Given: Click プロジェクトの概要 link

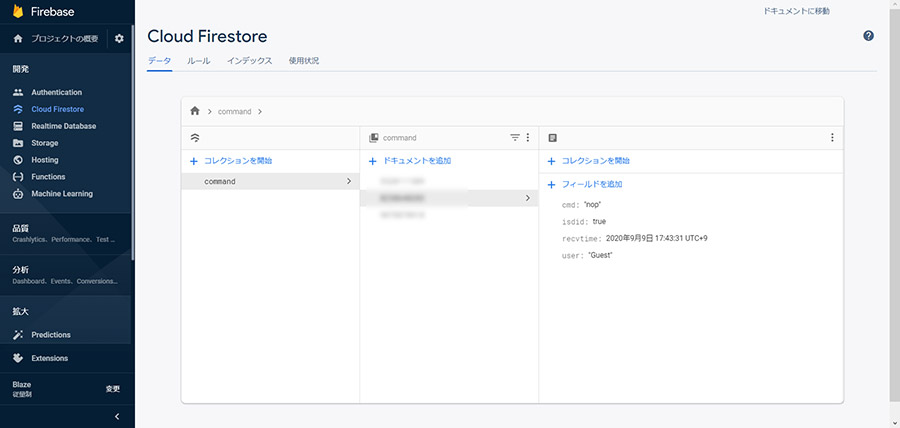Looking at the screenshot, I should pyautogui.click(x=64, y=39).
